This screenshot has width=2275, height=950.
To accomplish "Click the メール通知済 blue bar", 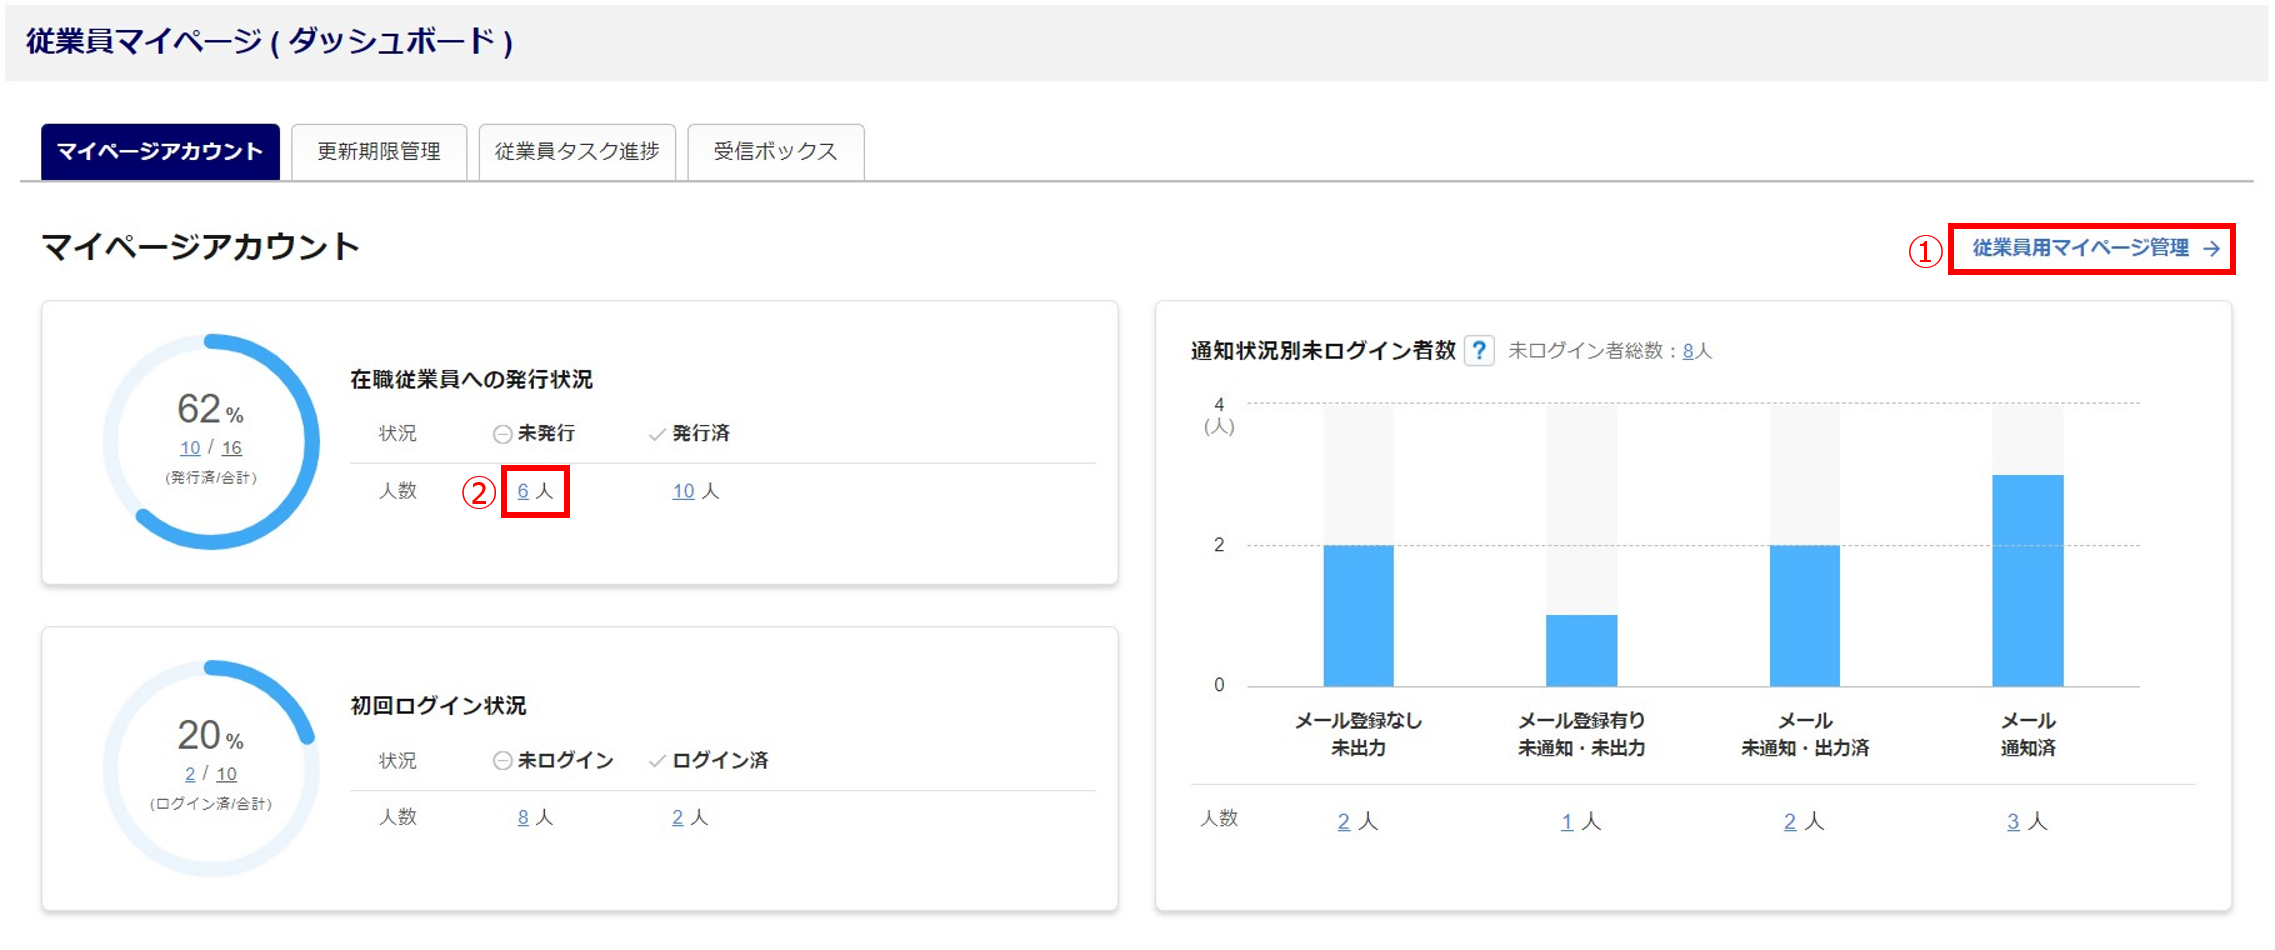I will coord(2027,580).
